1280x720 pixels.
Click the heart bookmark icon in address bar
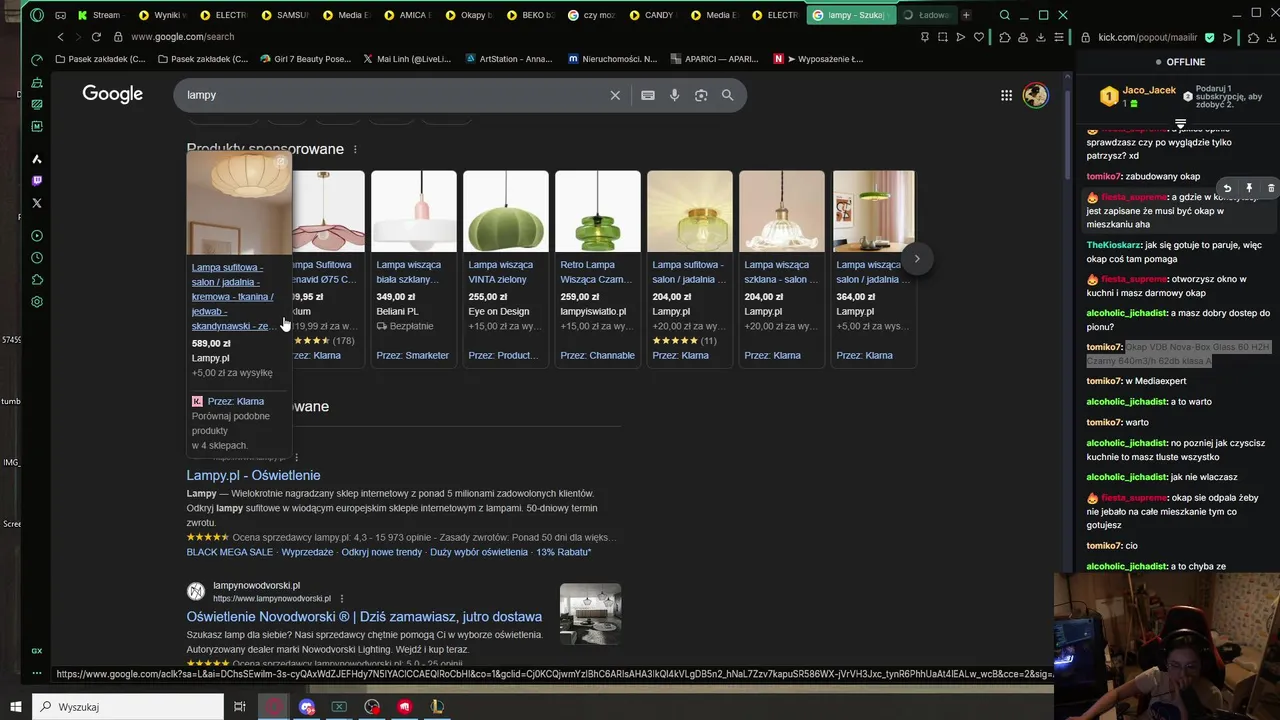click(979, 37)
